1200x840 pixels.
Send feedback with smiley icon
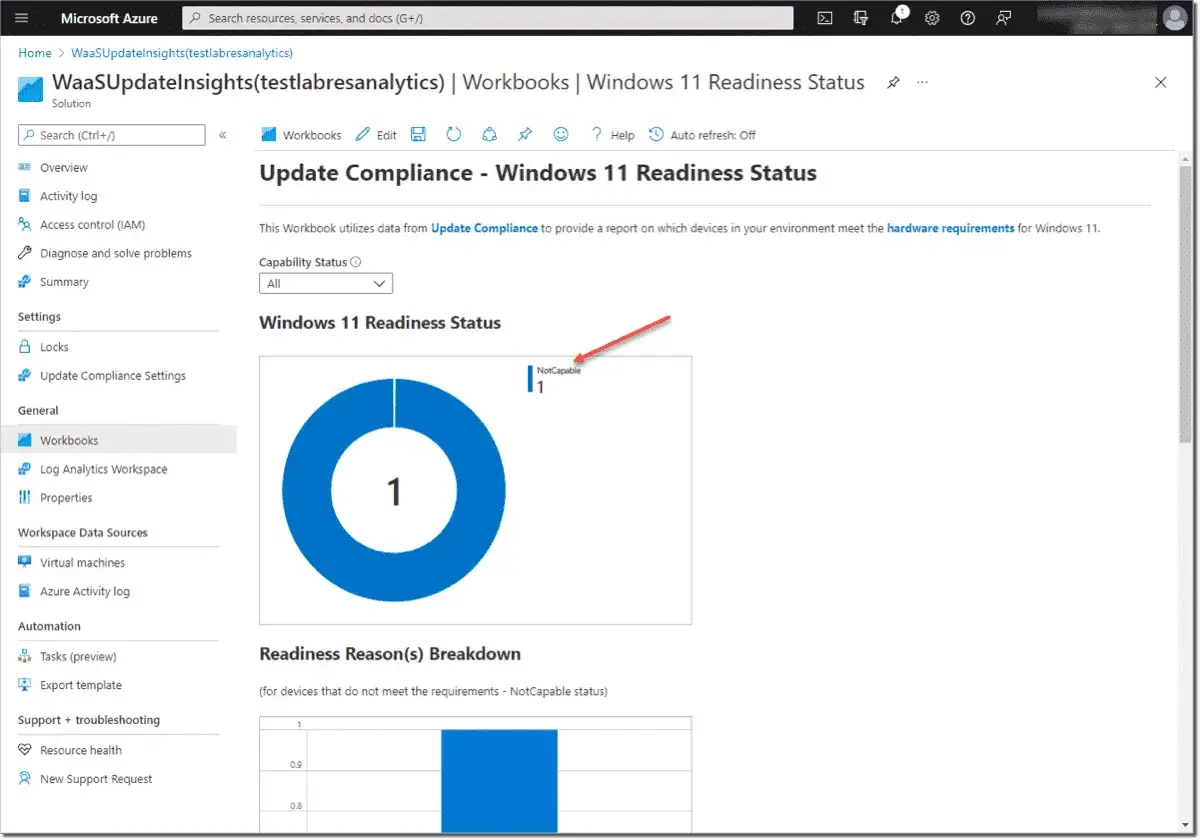tap(561, 135)
